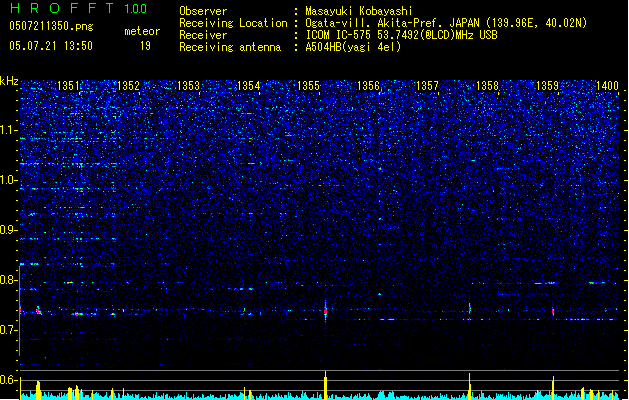
Task: Click the 0.9 kHz axis label
Action: point(9,230)
